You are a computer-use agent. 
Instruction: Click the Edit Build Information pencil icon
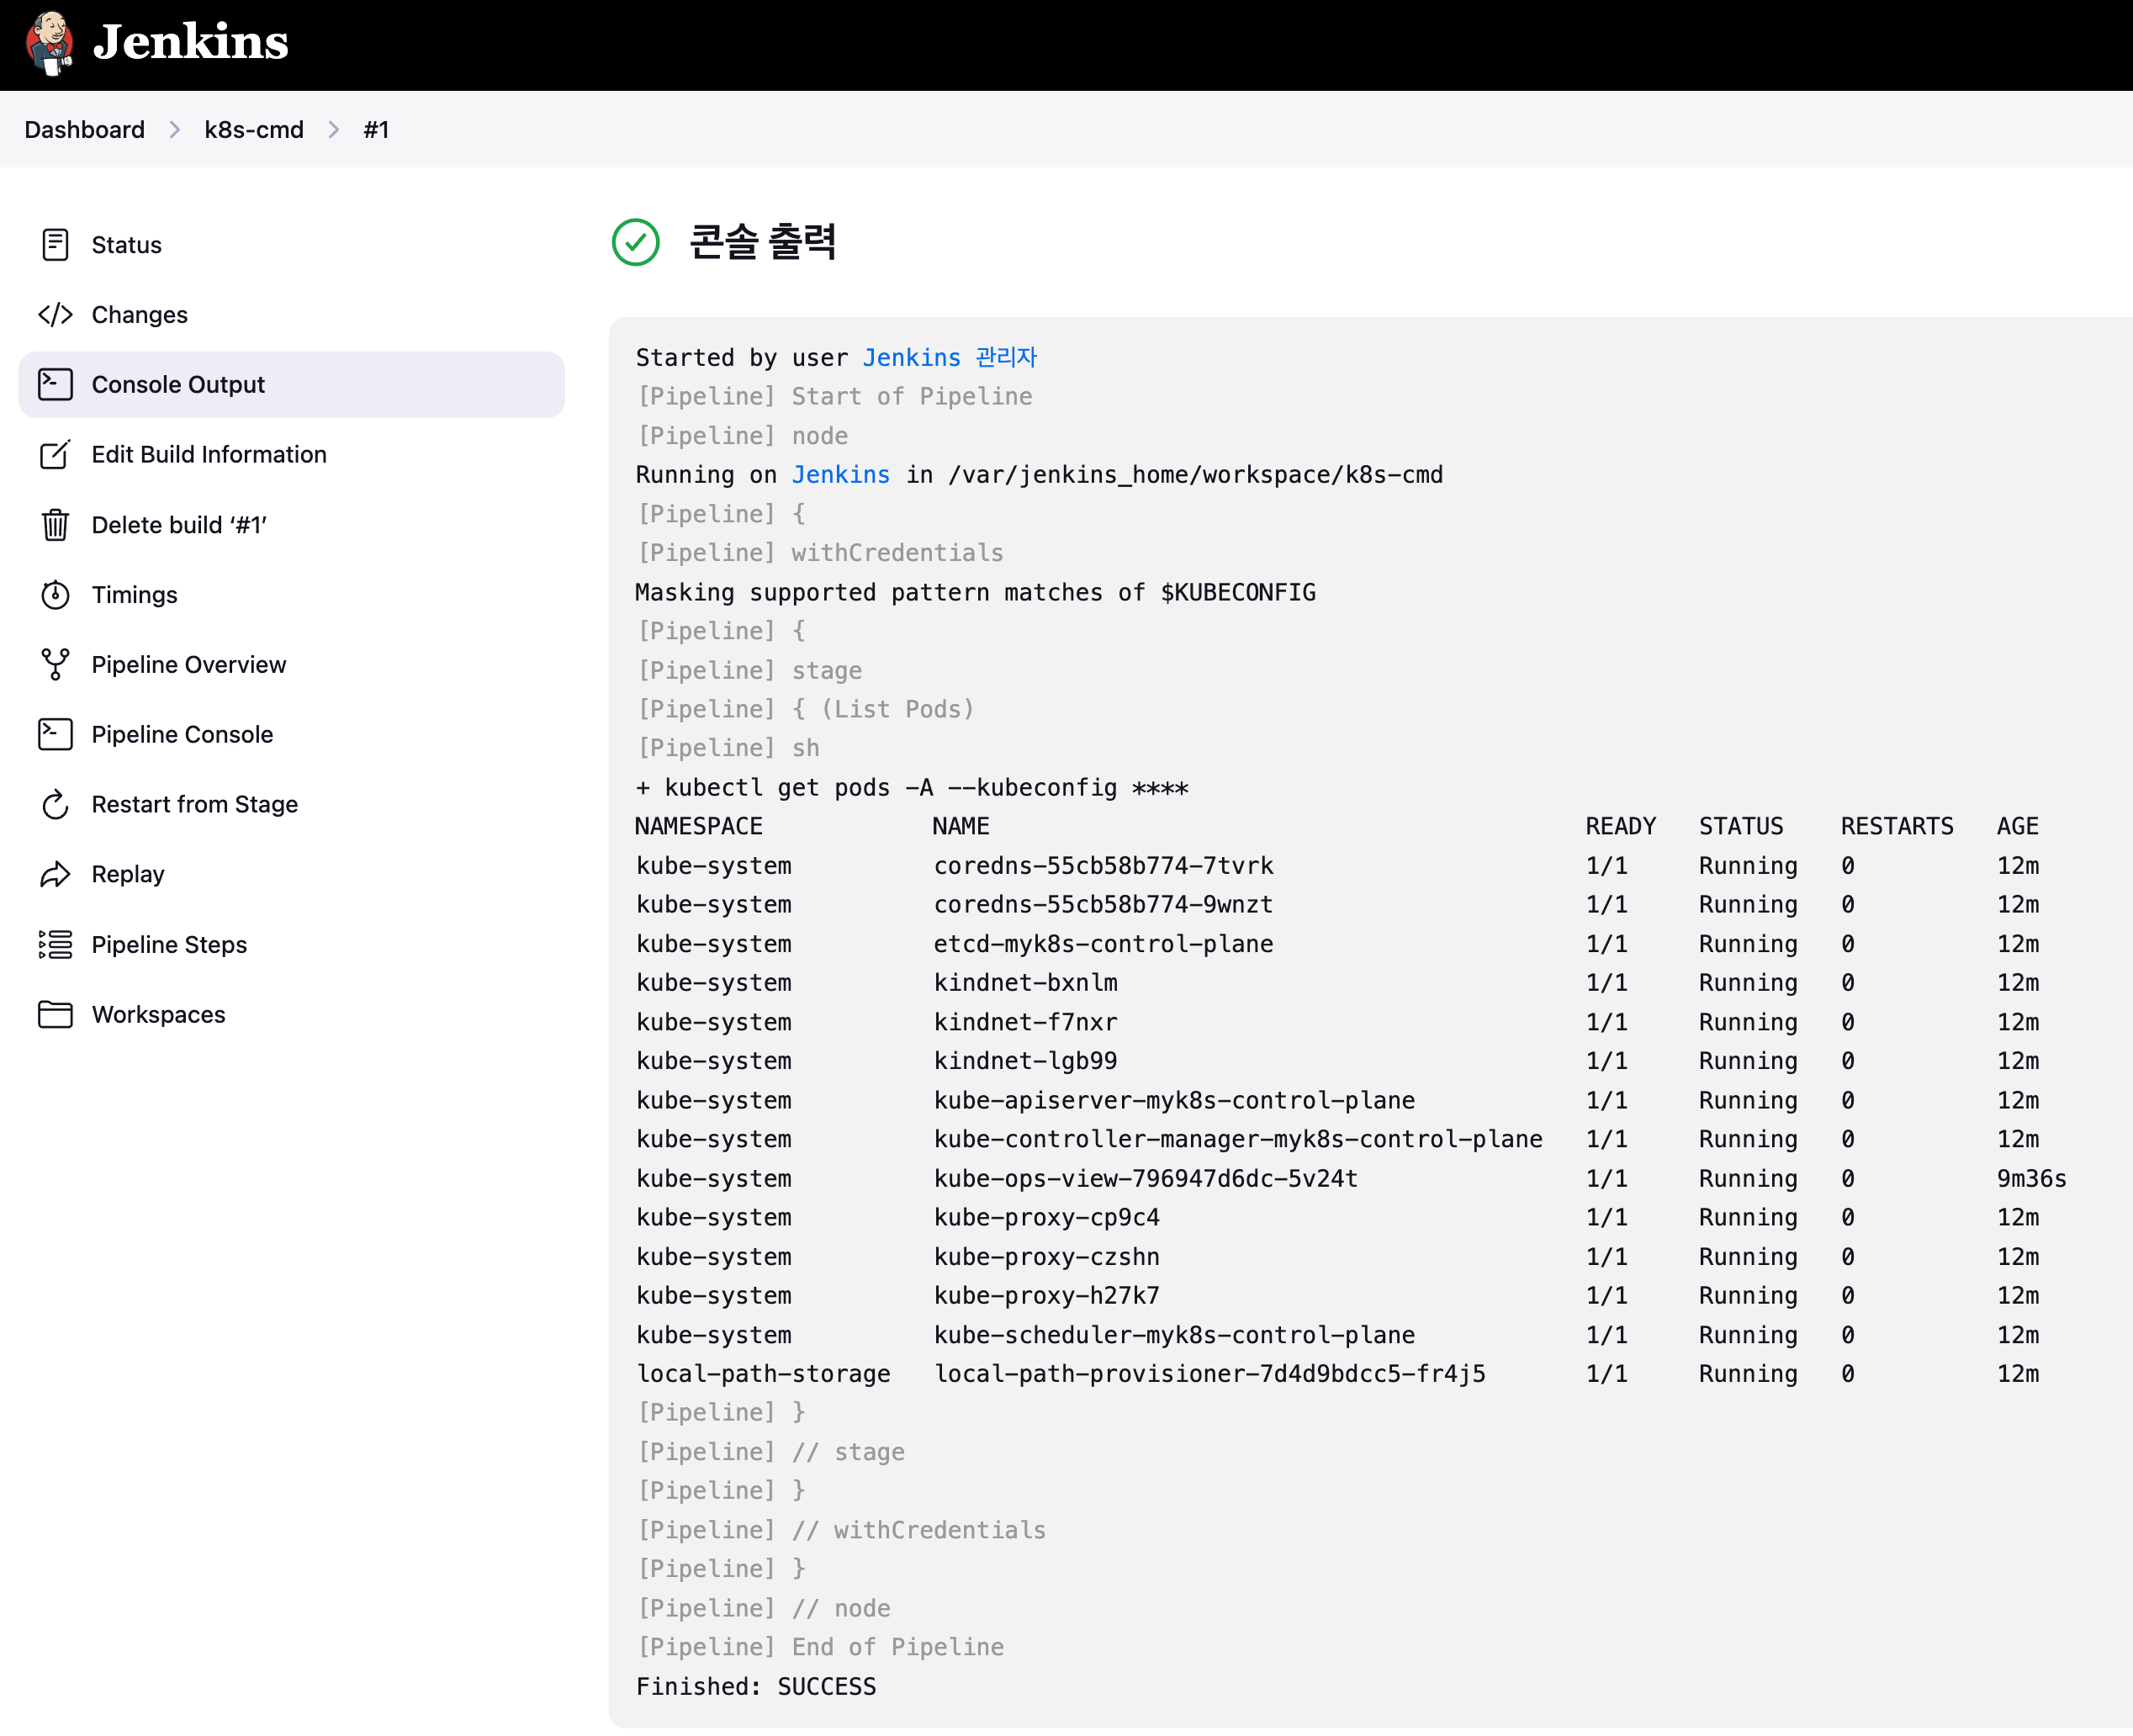pos(55,455)
